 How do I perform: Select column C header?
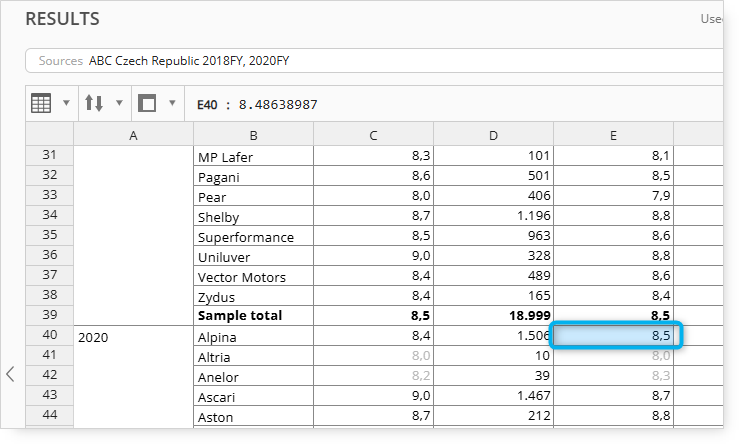click(373, 136)
